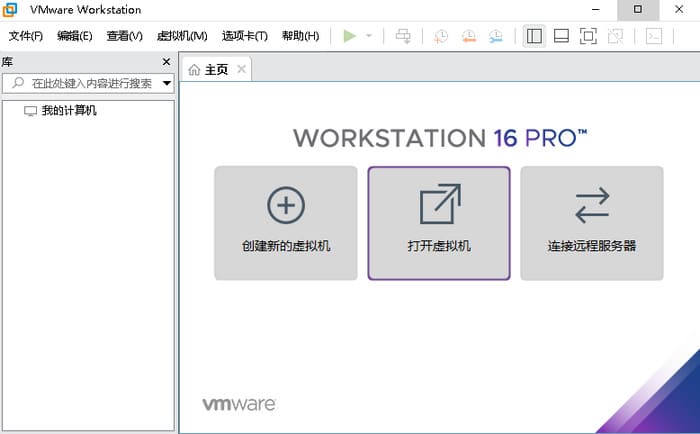Screen dimensions: 700x434
Task: Enter full screen mode icon
Action: point(588,36)
